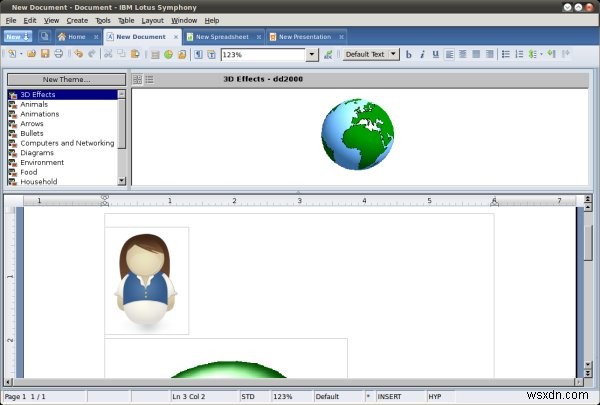The width and height of the screenshot is (600, 405).
Task: Select the Animals gallery theme
Action: [x=63, y=104]
